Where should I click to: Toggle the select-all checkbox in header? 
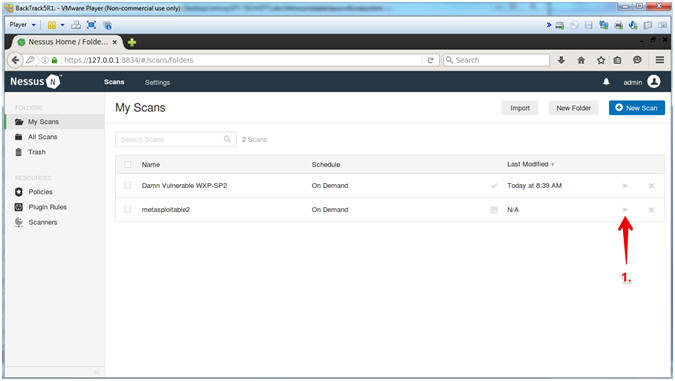point(127,164)
